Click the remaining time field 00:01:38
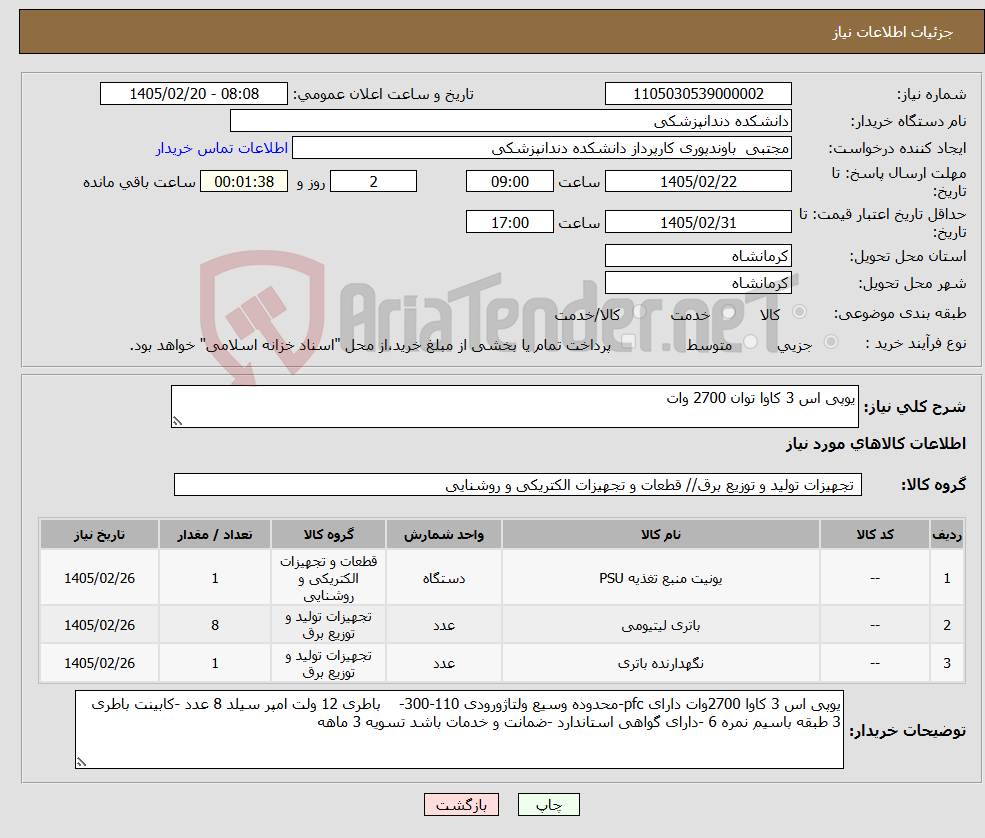This screenshot has height=838, width=985. pos(244,182)
